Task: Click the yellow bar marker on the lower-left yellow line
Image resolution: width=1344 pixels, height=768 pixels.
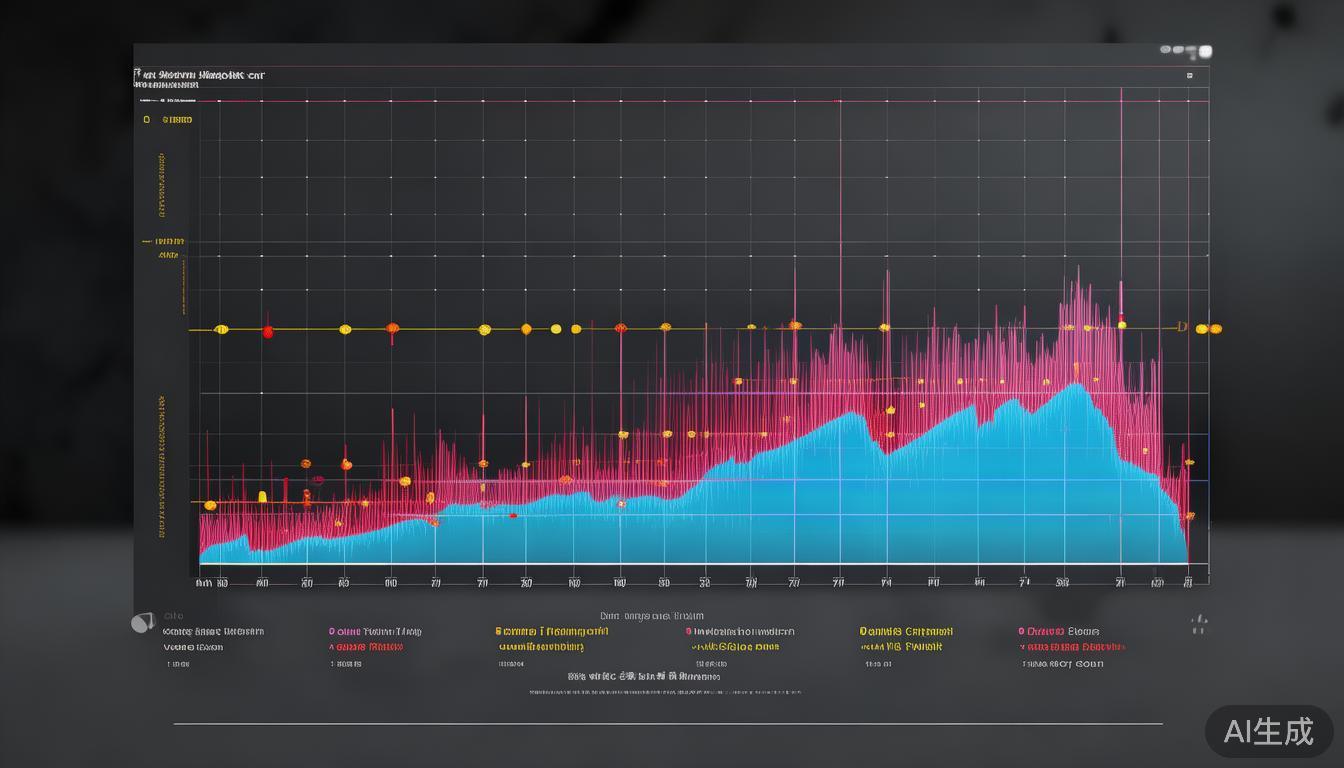Action: pos(262,496)
